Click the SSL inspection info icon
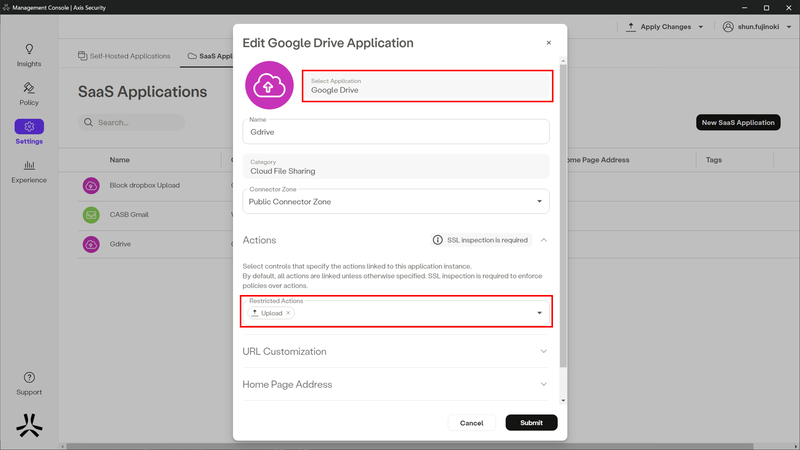This screenshot has width=800, height=450. (437, 240)
